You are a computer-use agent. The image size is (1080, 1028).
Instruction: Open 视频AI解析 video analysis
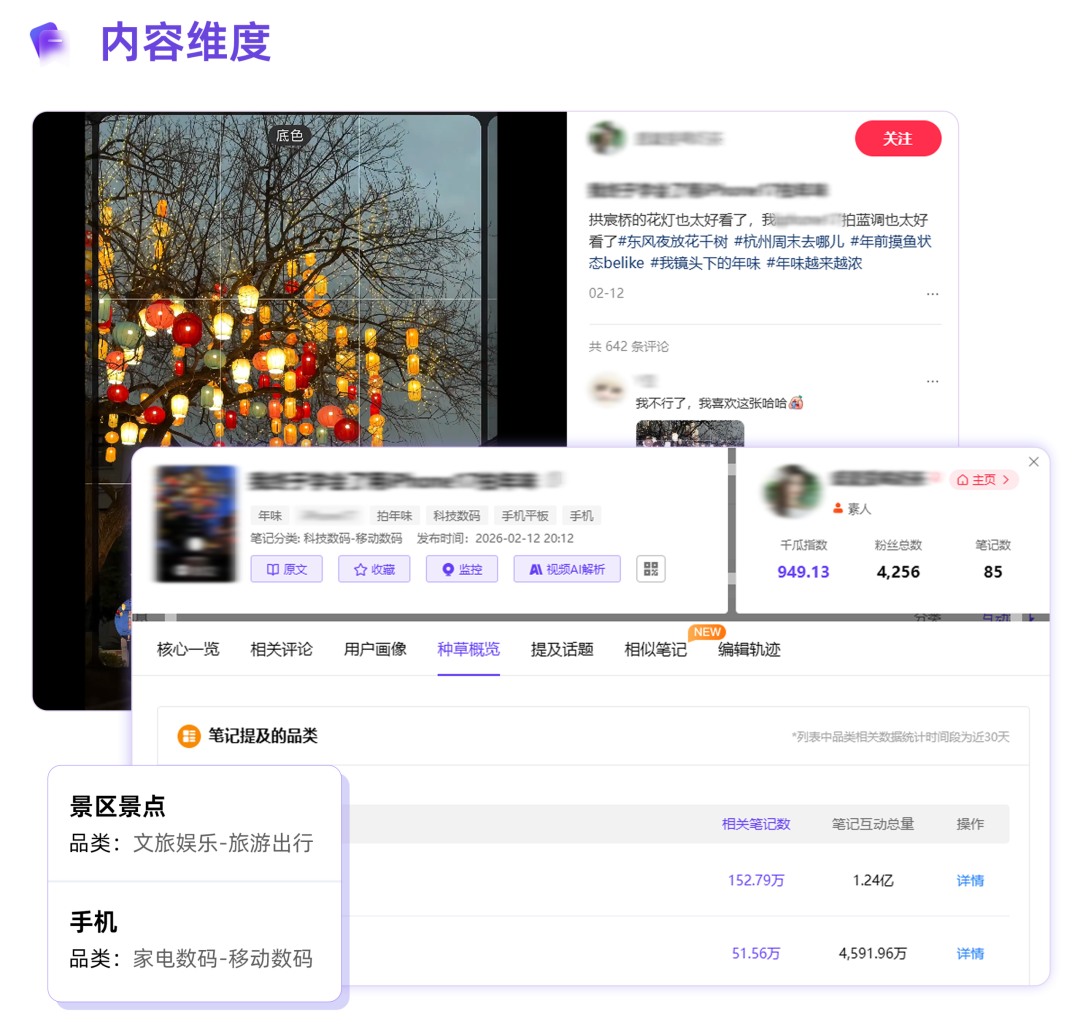[567, 569]
